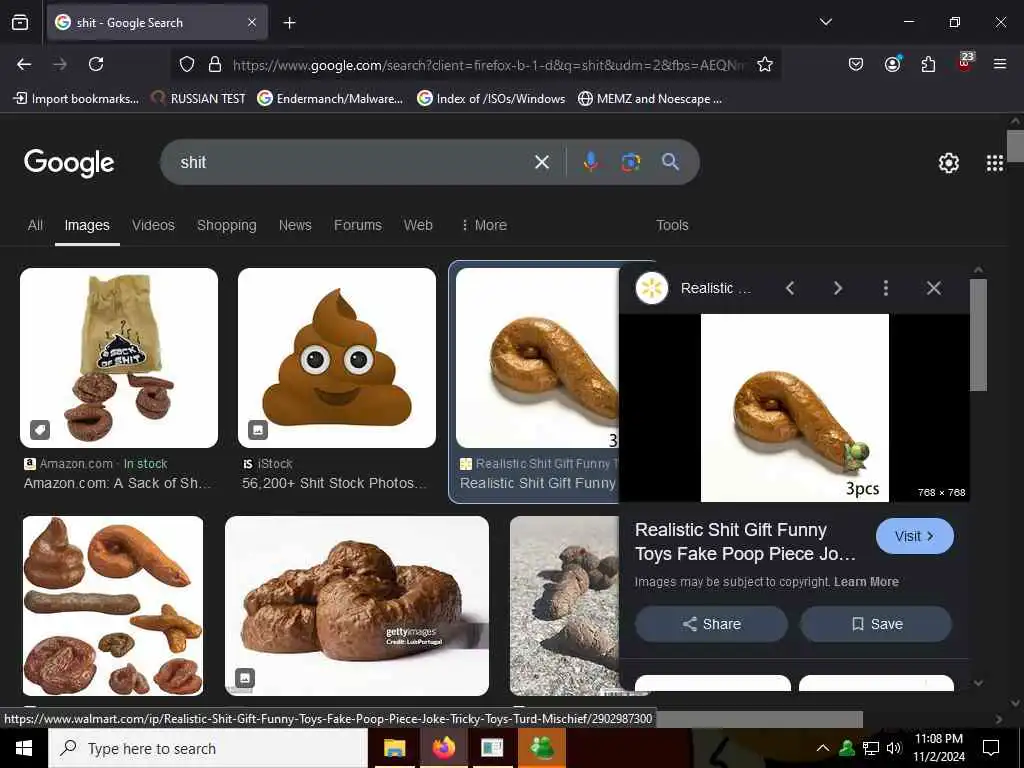Screen dimensions: 1024x768
Task: Focus the browser address bar
Action: click(x=488, y=65)
